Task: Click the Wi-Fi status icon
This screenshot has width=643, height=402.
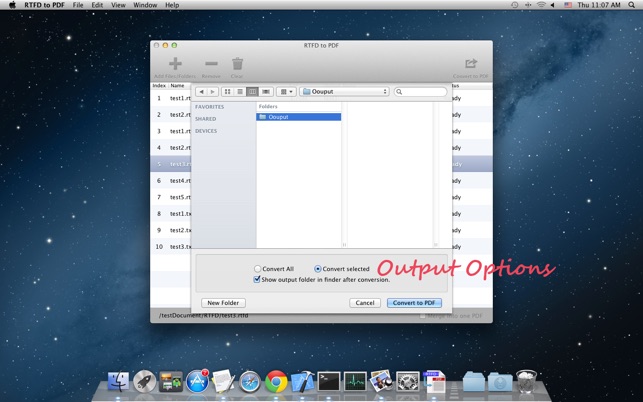Action: pyautogui.click(x=541, y=5)
